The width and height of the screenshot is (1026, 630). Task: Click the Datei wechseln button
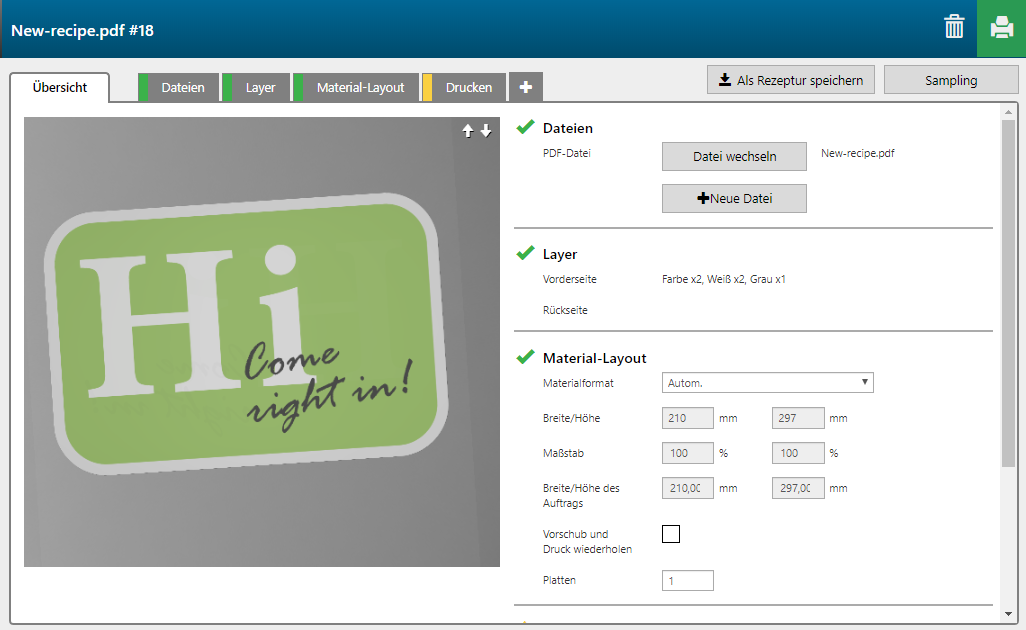(x=734, y=157)
